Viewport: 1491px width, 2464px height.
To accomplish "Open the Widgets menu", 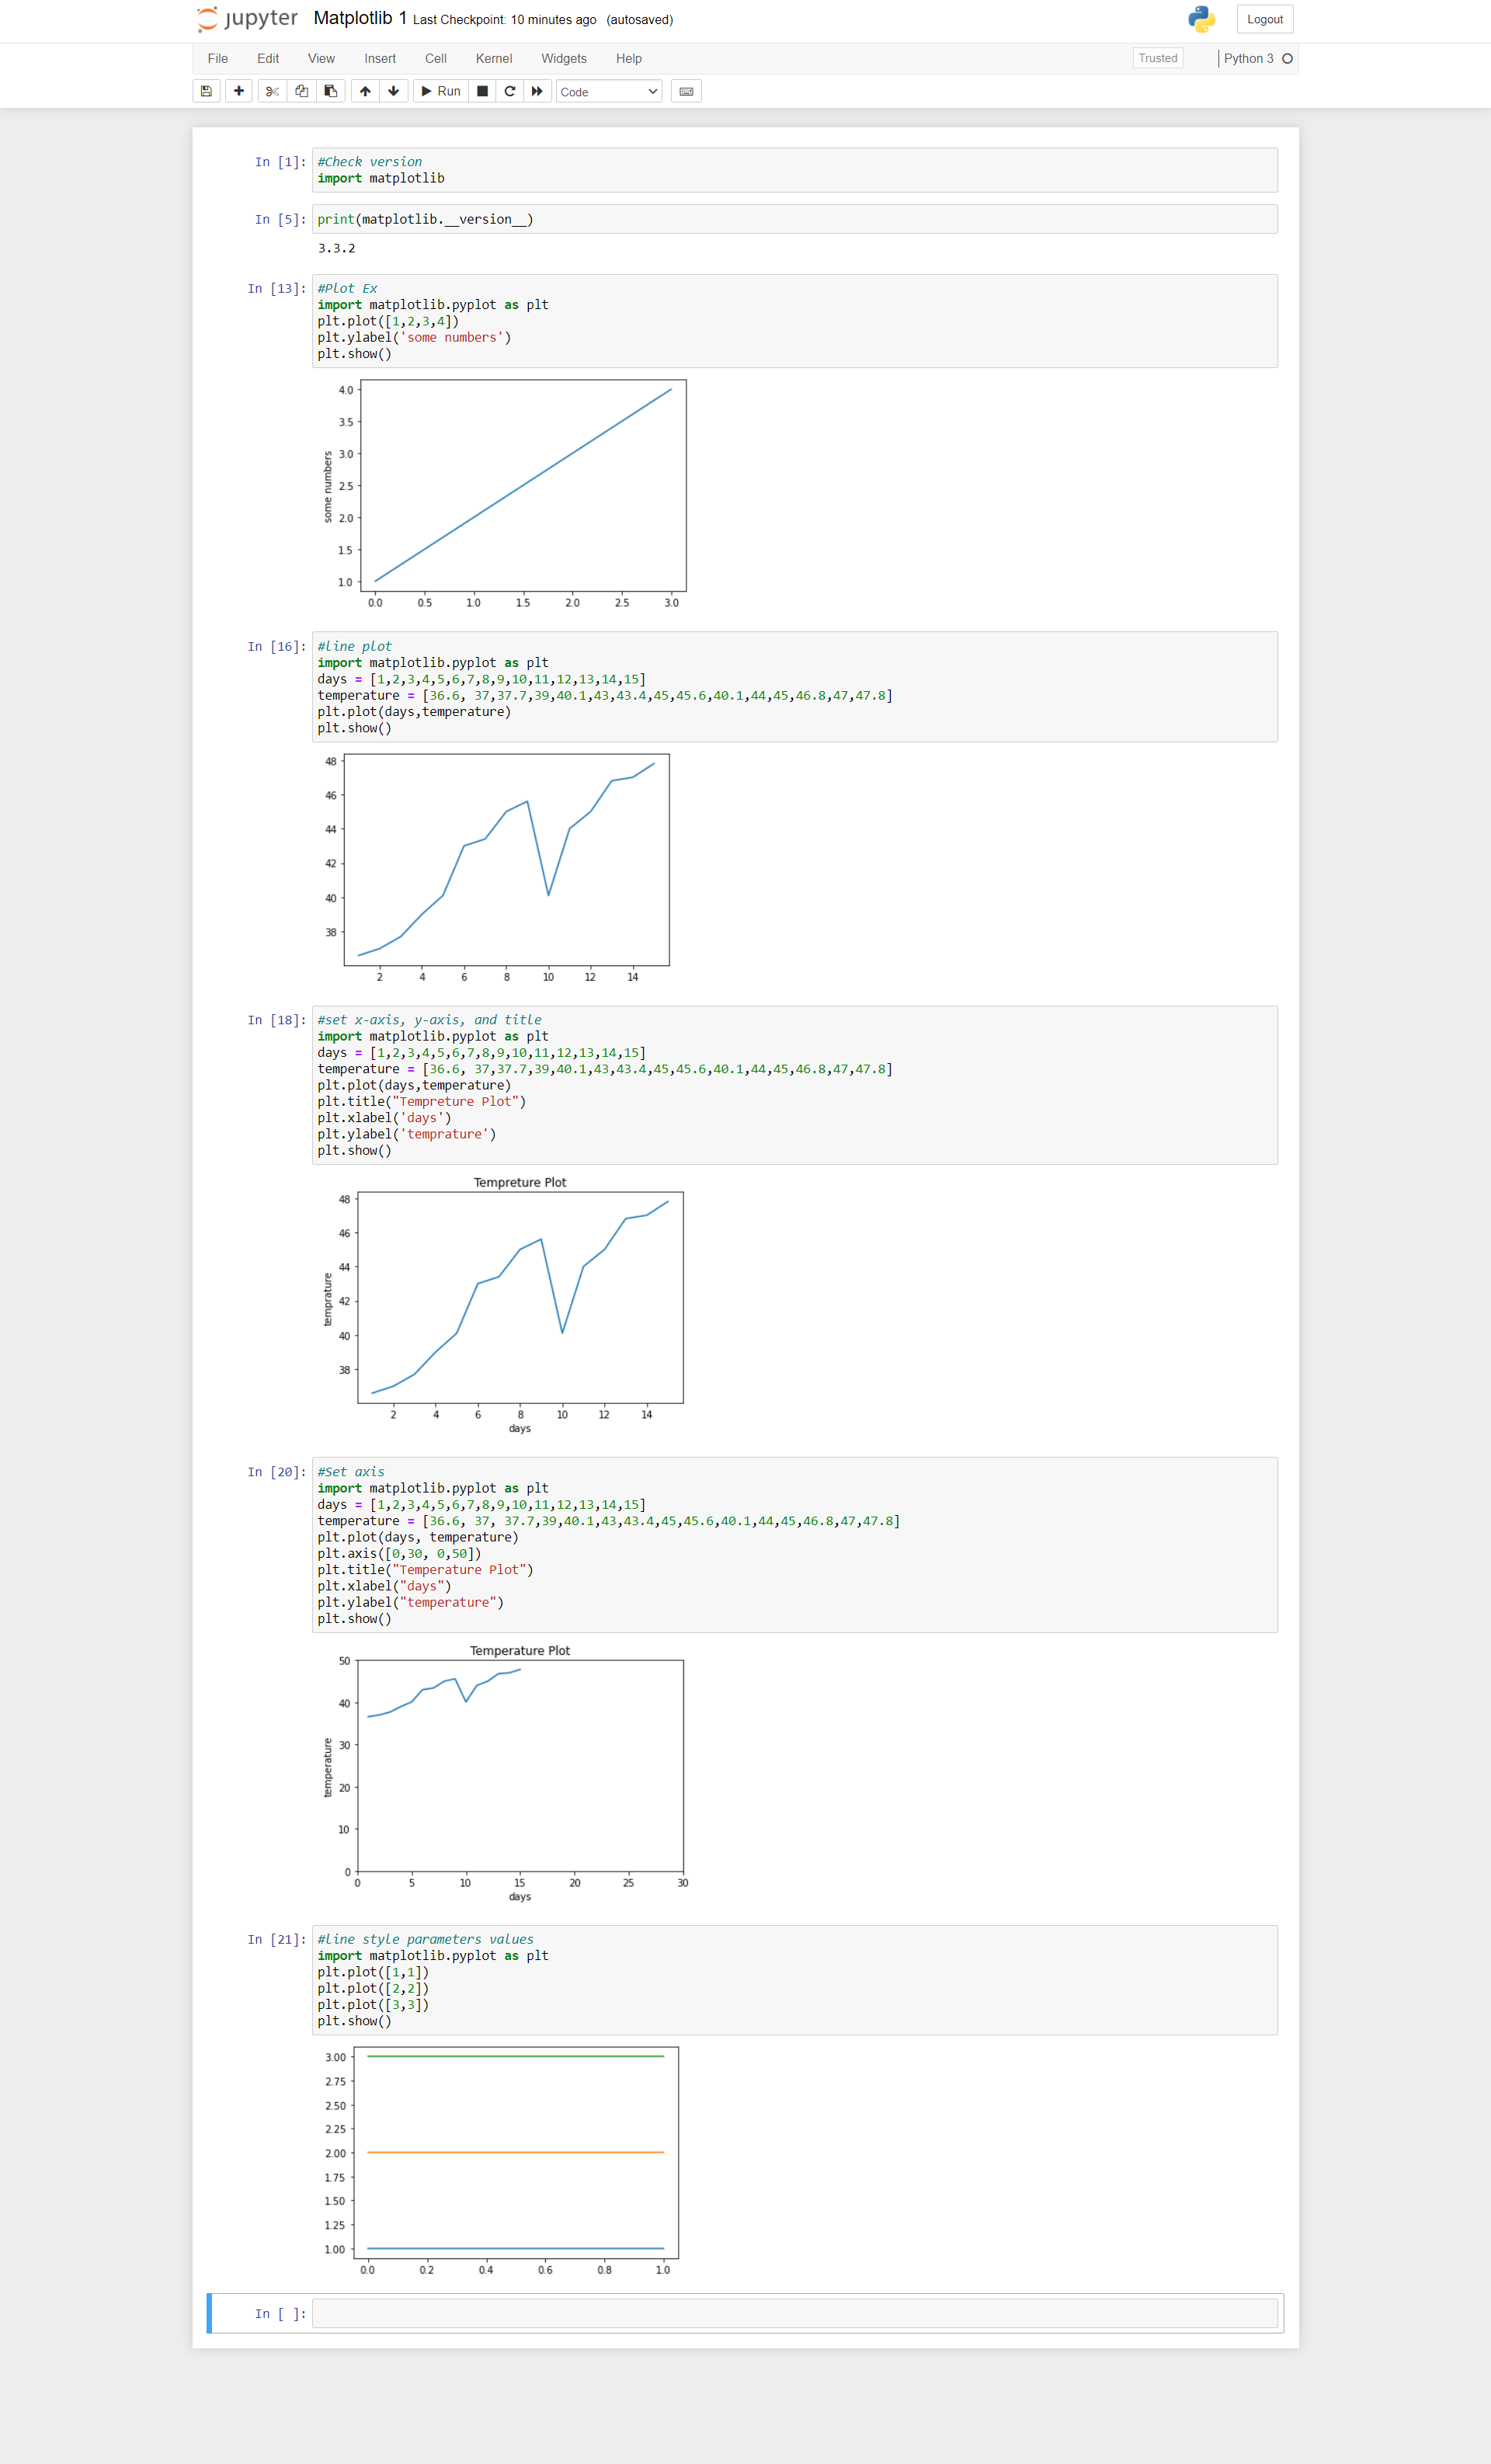I will tap(563, 58).
